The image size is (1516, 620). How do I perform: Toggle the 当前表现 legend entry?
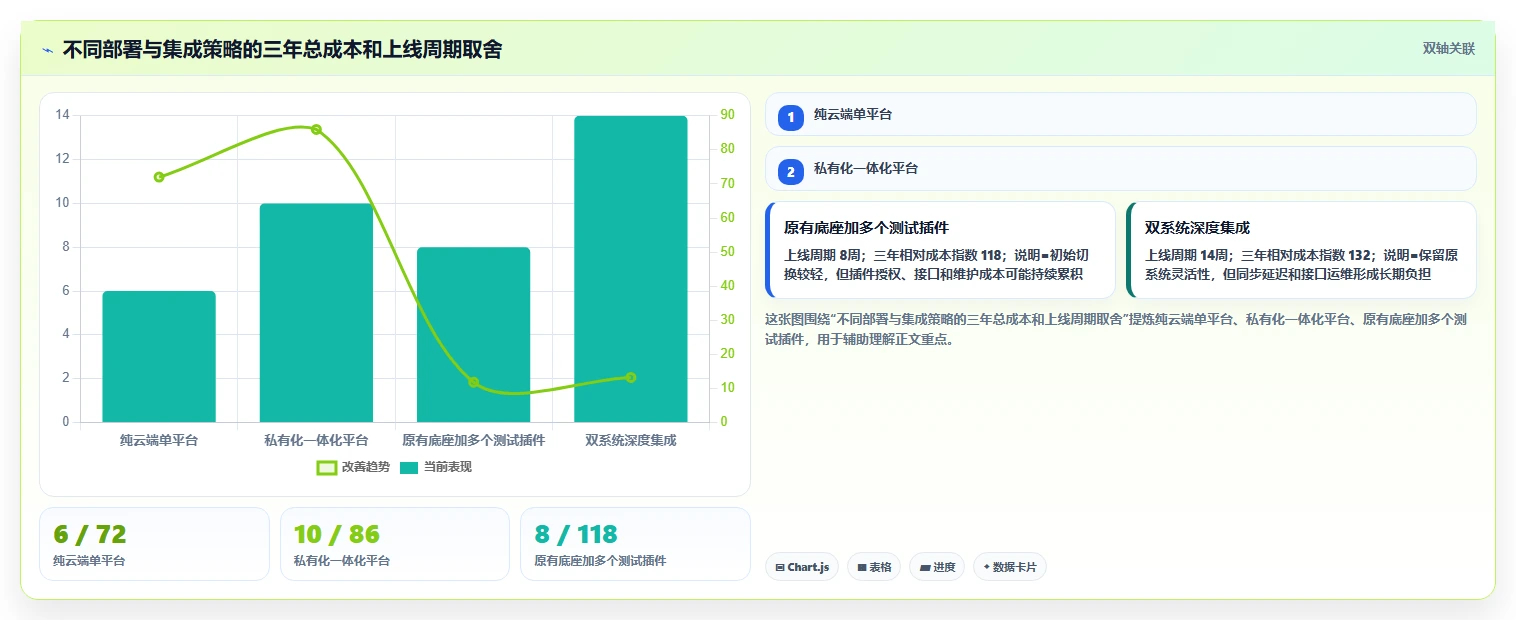pos(436,467)
